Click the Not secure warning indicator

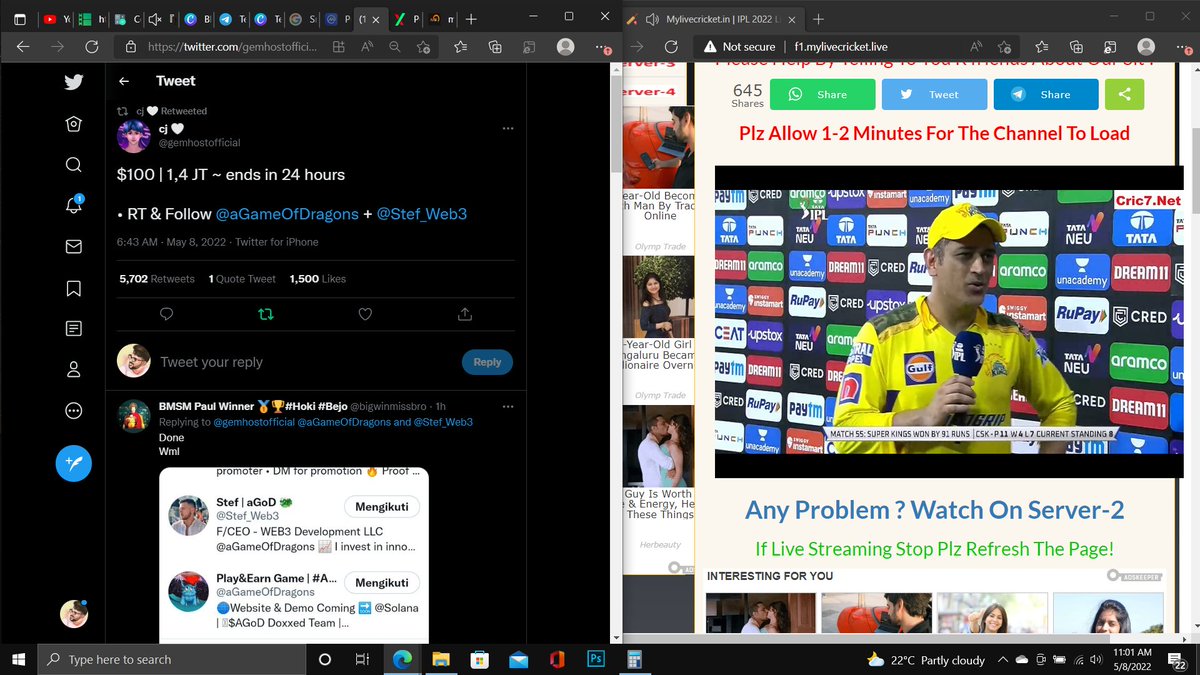tap(738, 47)
